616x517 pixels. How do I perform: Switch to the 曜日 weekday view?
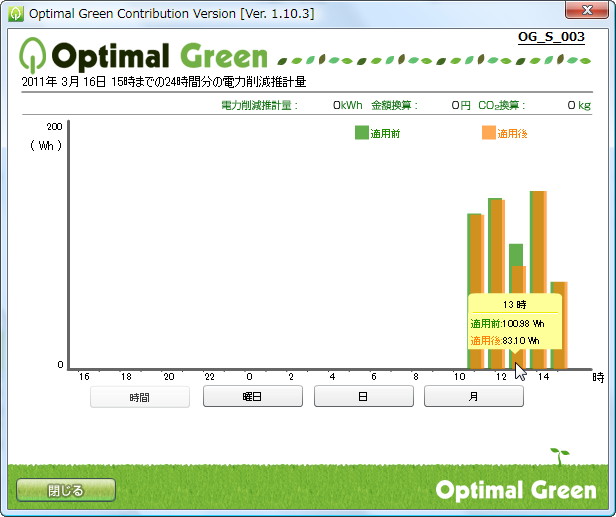point(253,396)
